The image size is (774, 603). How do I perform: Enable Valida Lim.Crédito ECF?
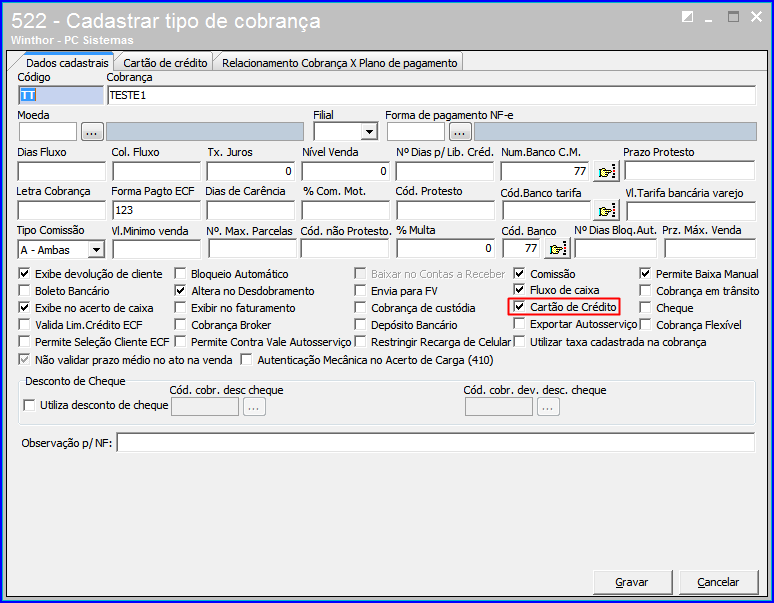pyautogui.click(x=24, y=324)
